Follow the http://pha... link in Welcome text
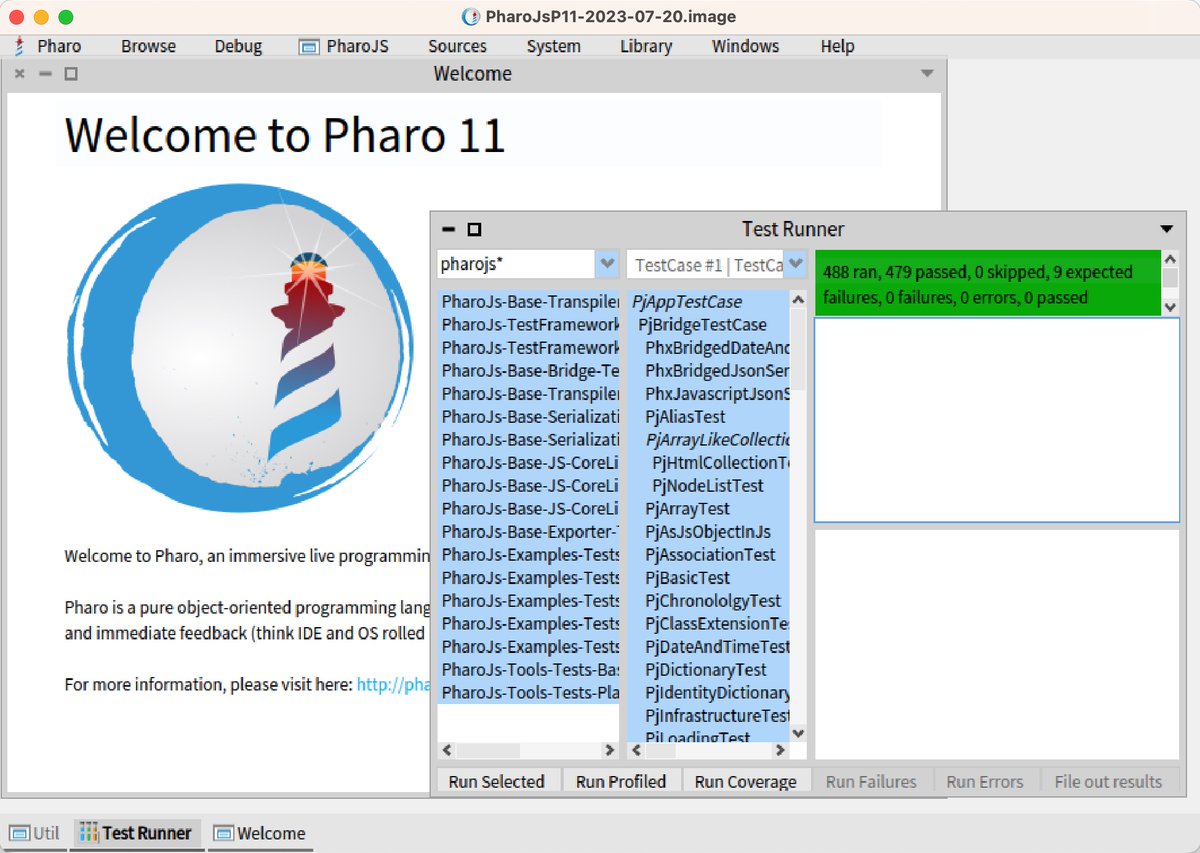 [x=394, y=685]
